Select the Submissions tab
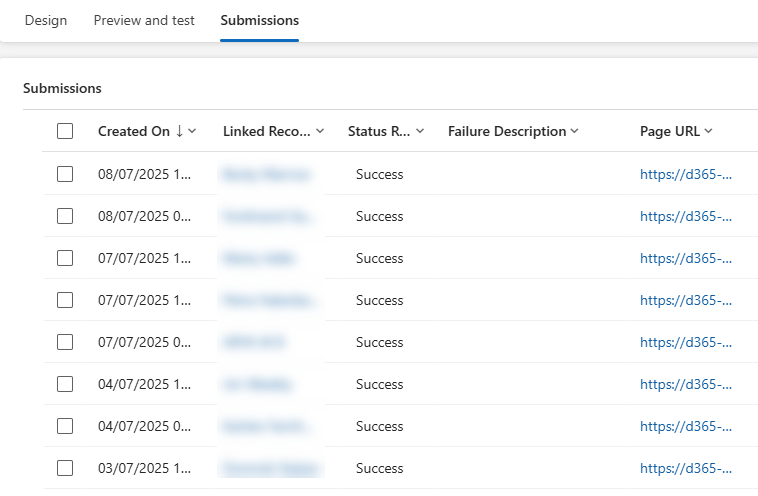This screenshot has width=758, height=496. (259, 20)
